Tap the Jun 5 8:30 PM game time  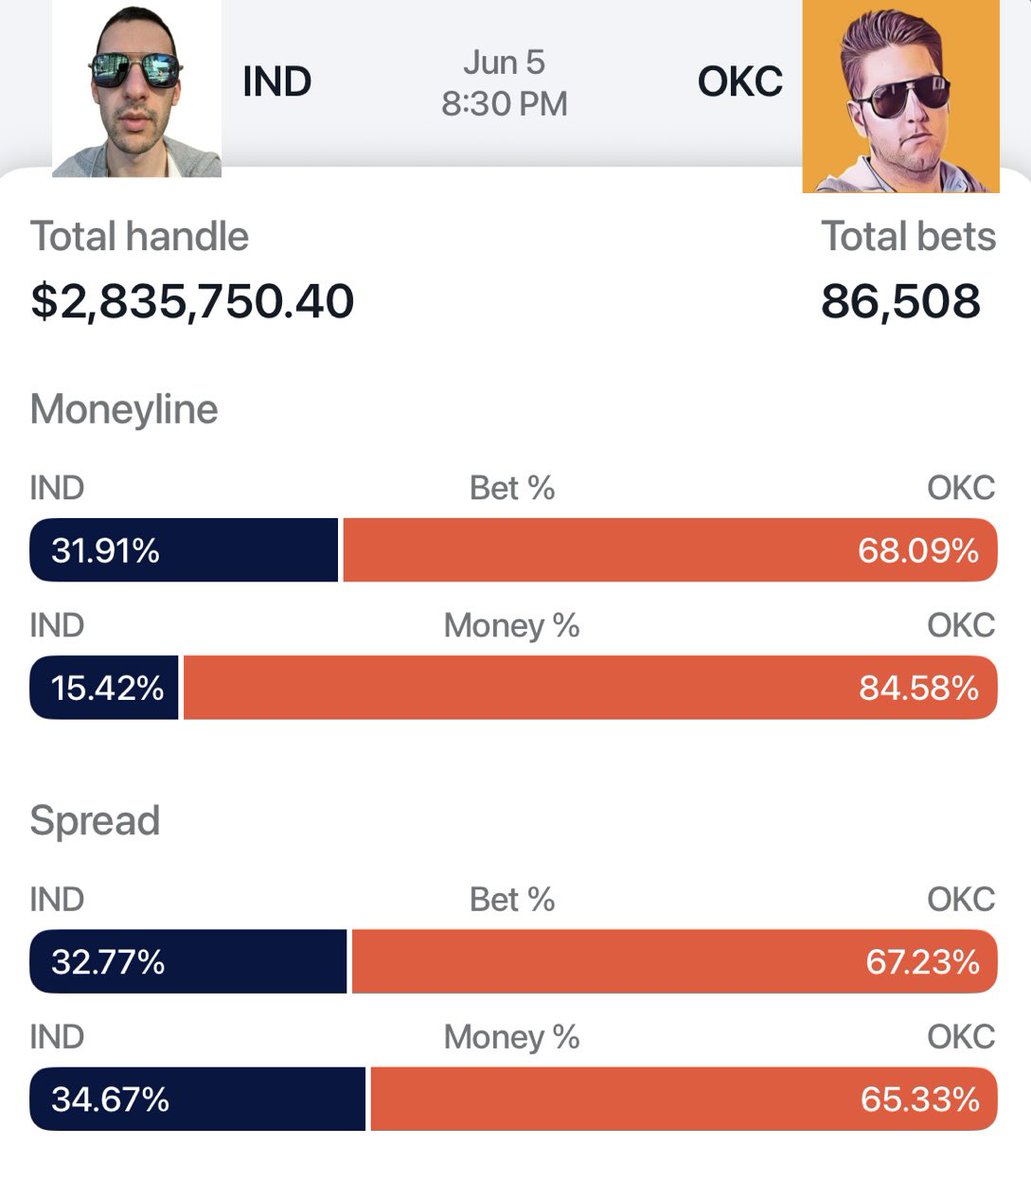coord(504,83)
